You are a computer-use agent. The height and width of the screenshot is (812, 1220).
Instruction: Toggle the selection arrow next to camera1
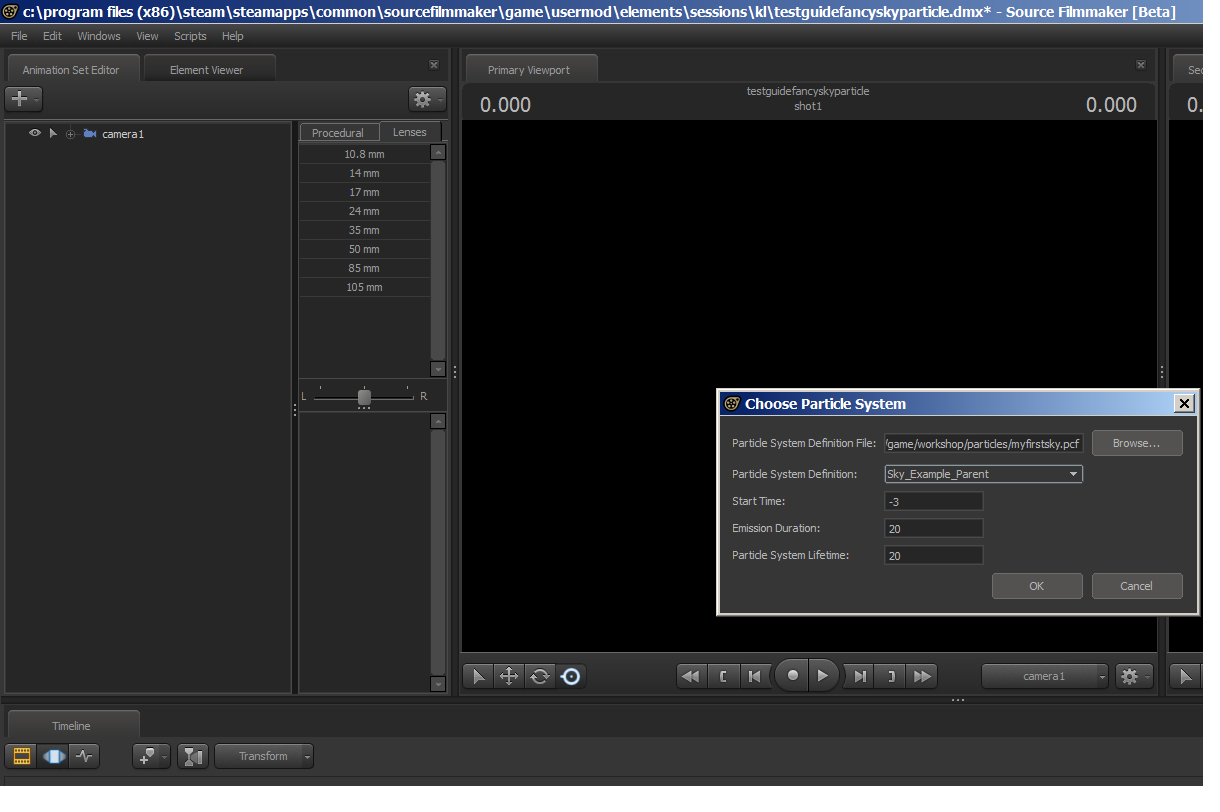(x=53, y=133)
